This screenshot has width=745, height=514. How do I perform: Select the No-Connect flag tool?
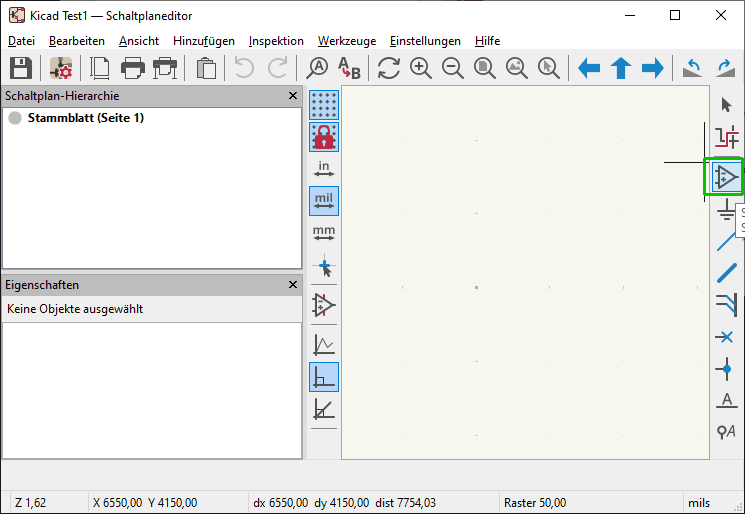click(x=726, y=337)
